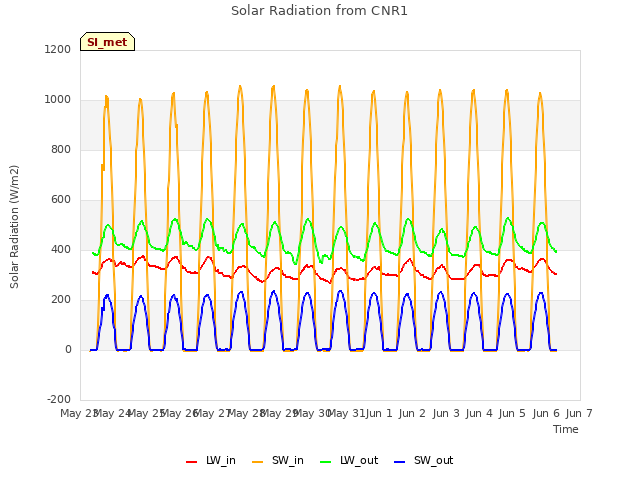Image resolution: width=640 pixels, height=480 pixels.
Task: Click the Jun 7 x-axis tick label
Action: point(579,413)
